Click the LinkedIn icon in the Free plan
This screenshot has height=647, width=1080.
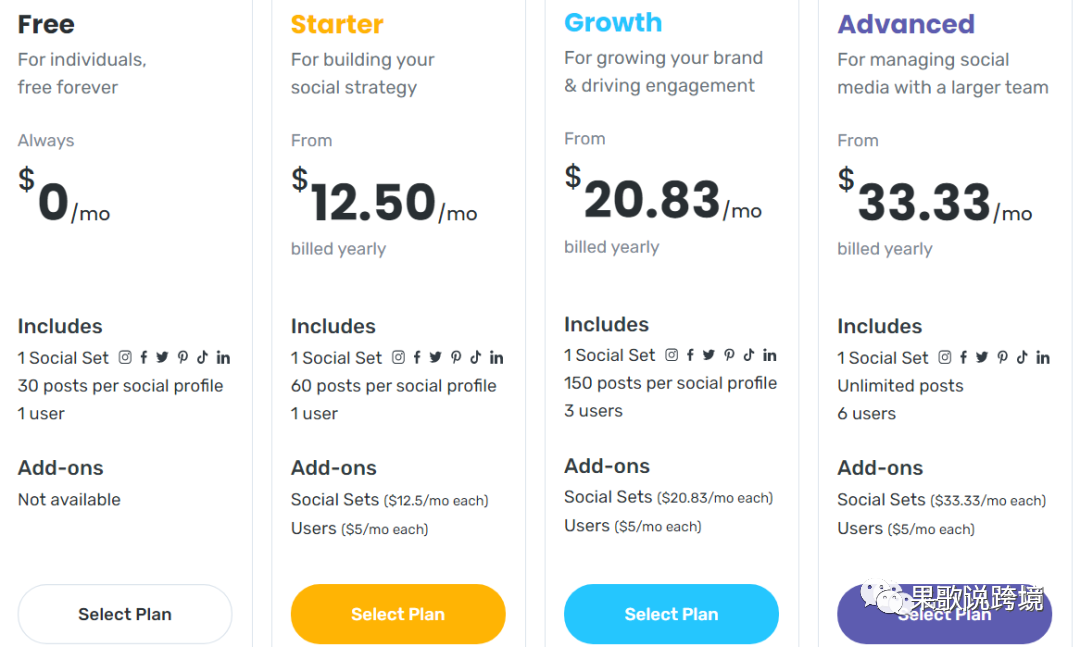click(223, 358)
